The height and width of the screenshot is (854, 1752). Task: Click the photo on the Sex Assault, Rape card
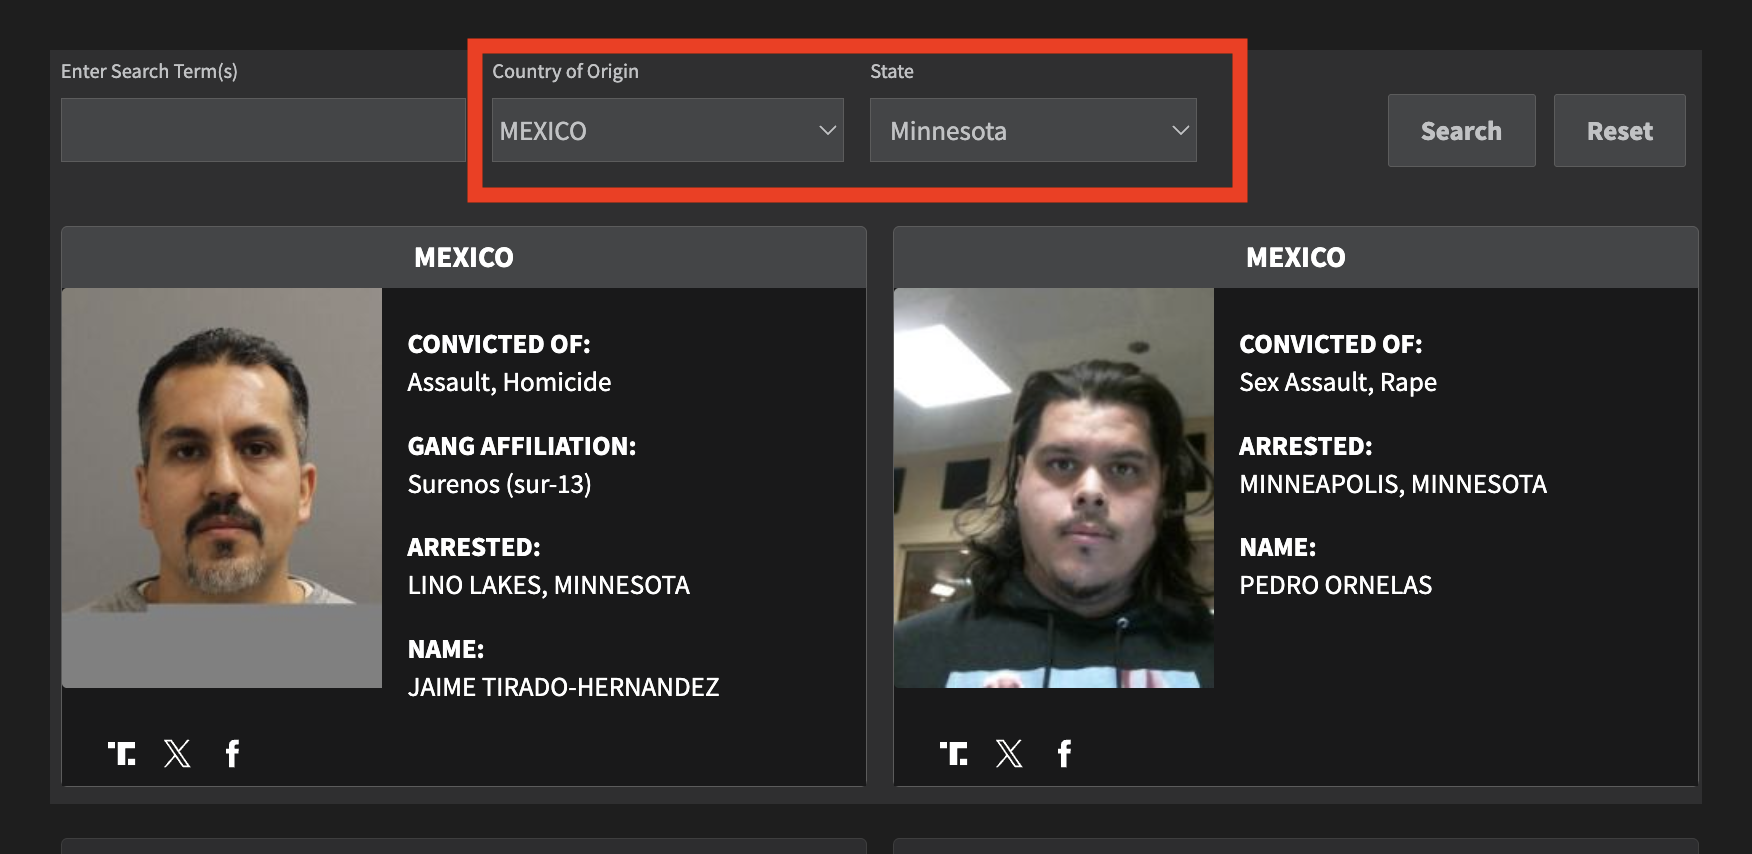pos(1053,487)
